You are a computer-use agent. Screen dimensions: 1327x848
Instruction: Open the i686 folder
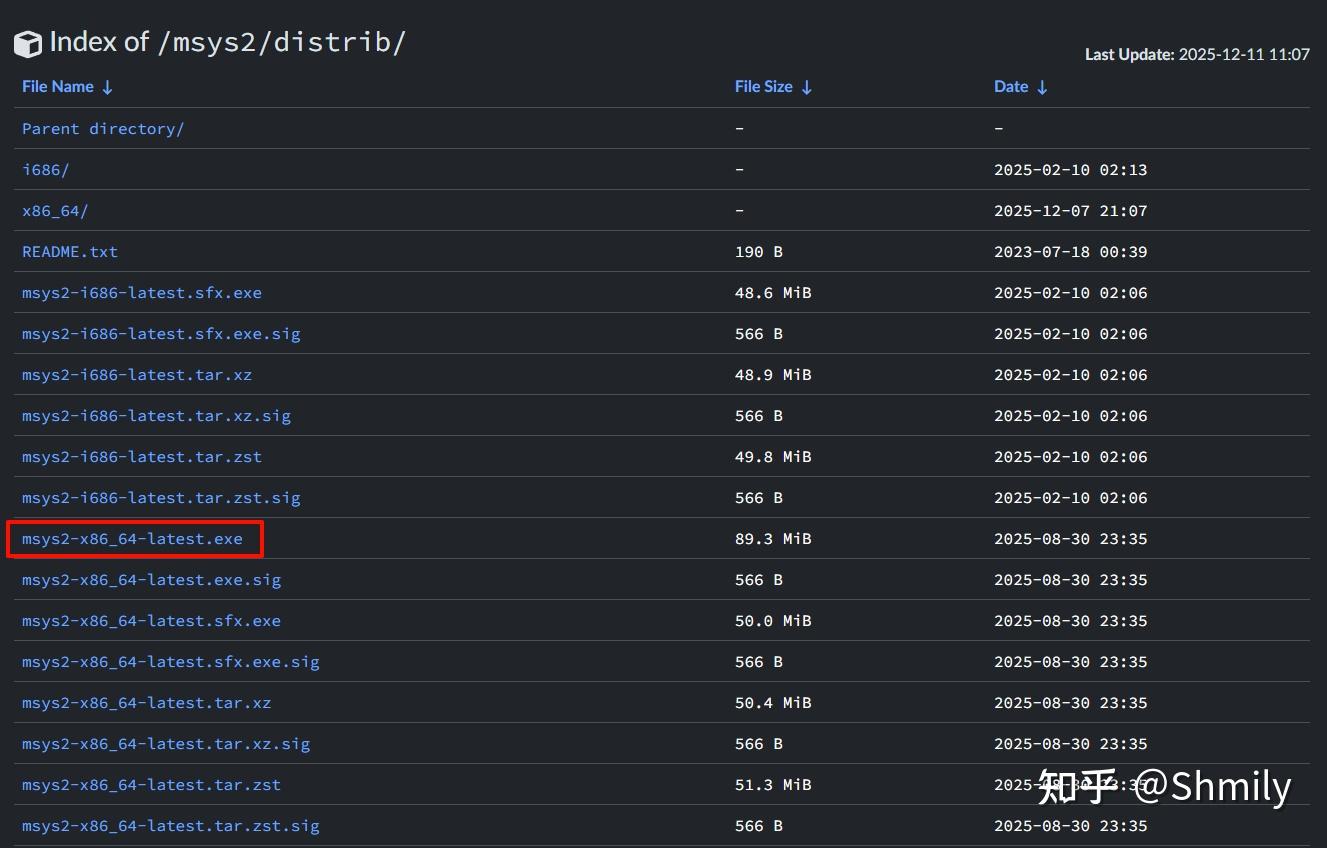click(x=45, y=169)
